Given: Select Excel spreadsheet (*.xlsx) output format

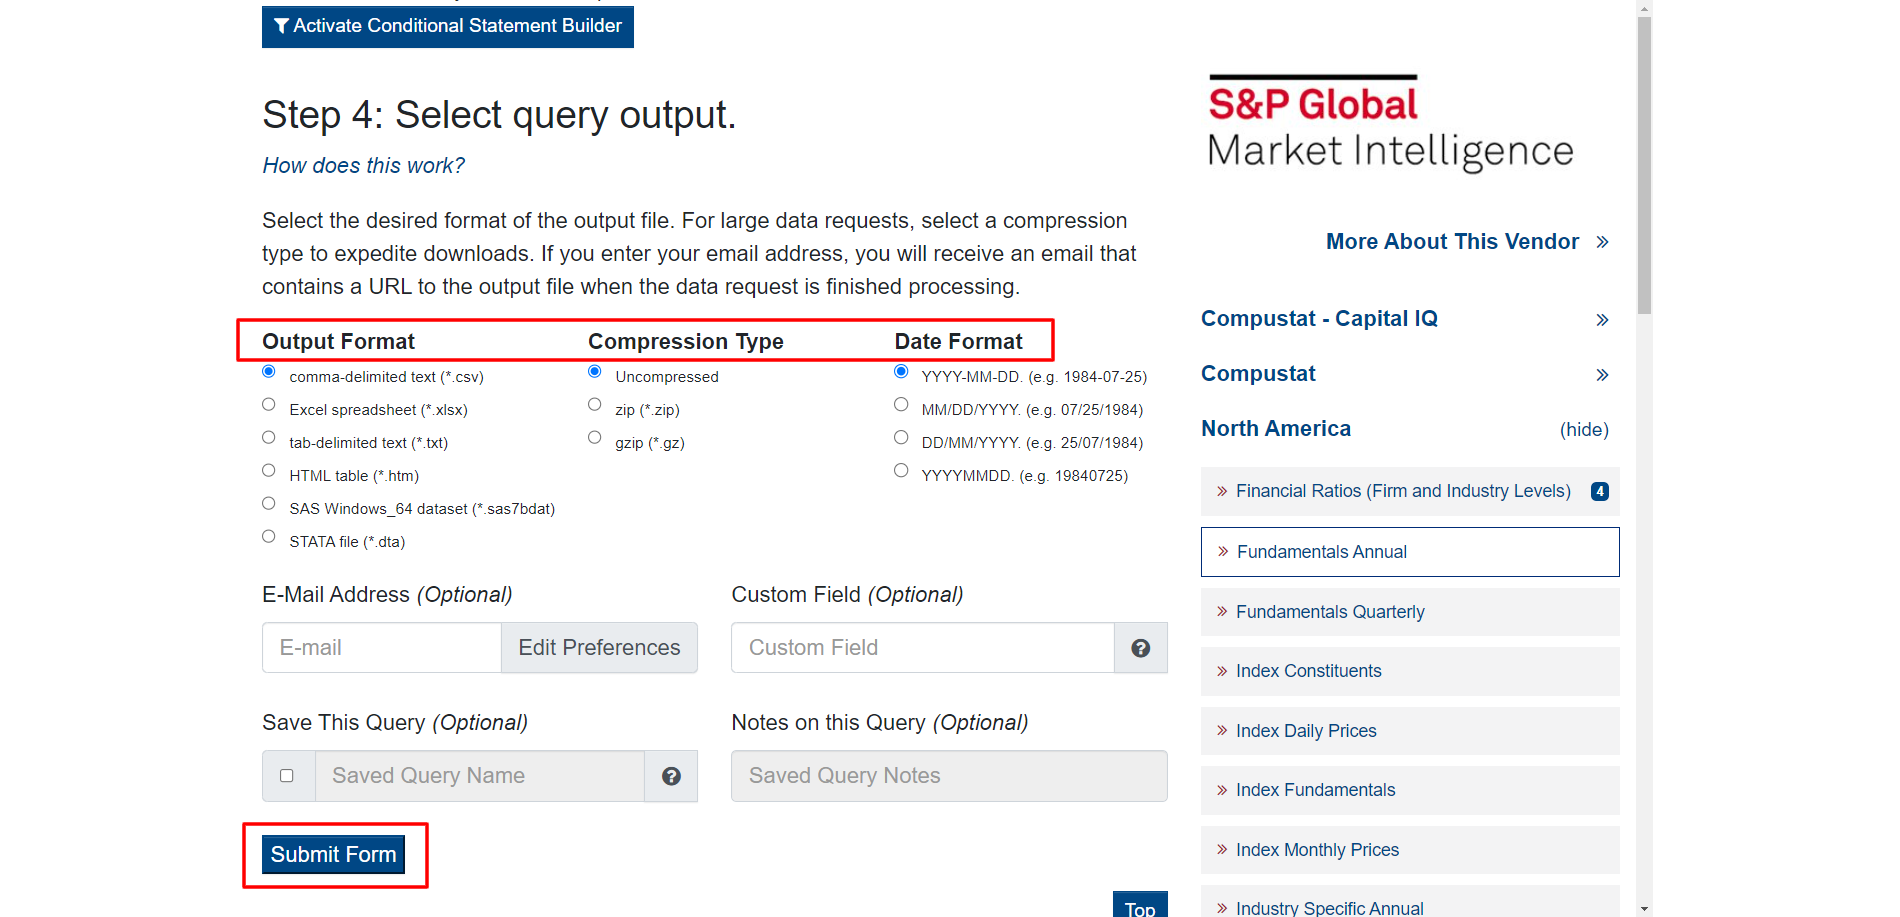Looking at the screenshot, I should (269, 405).
